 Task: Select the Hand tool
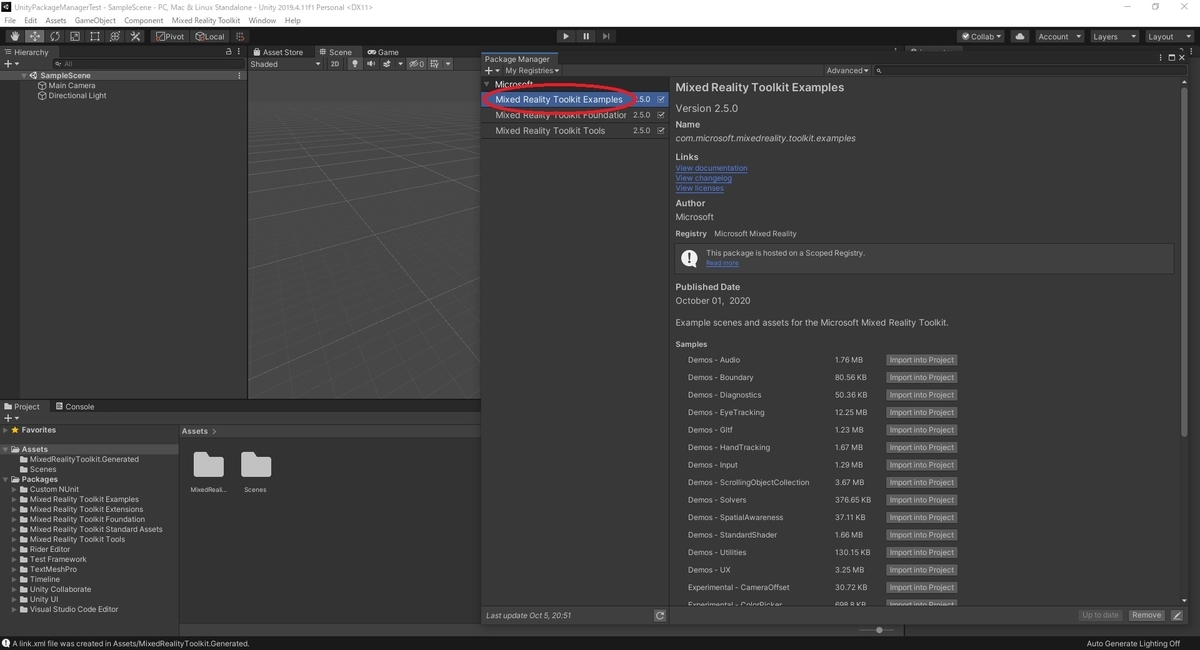(x=14, y=36)
